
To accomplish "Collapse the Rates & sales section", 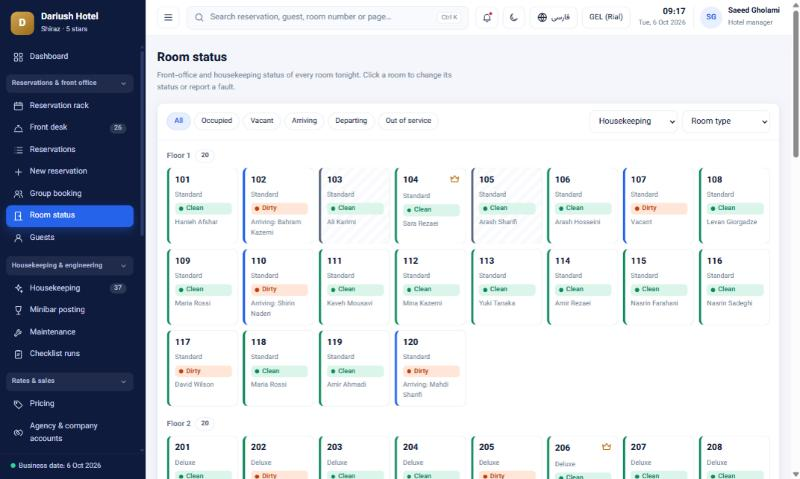I will 69,381.
